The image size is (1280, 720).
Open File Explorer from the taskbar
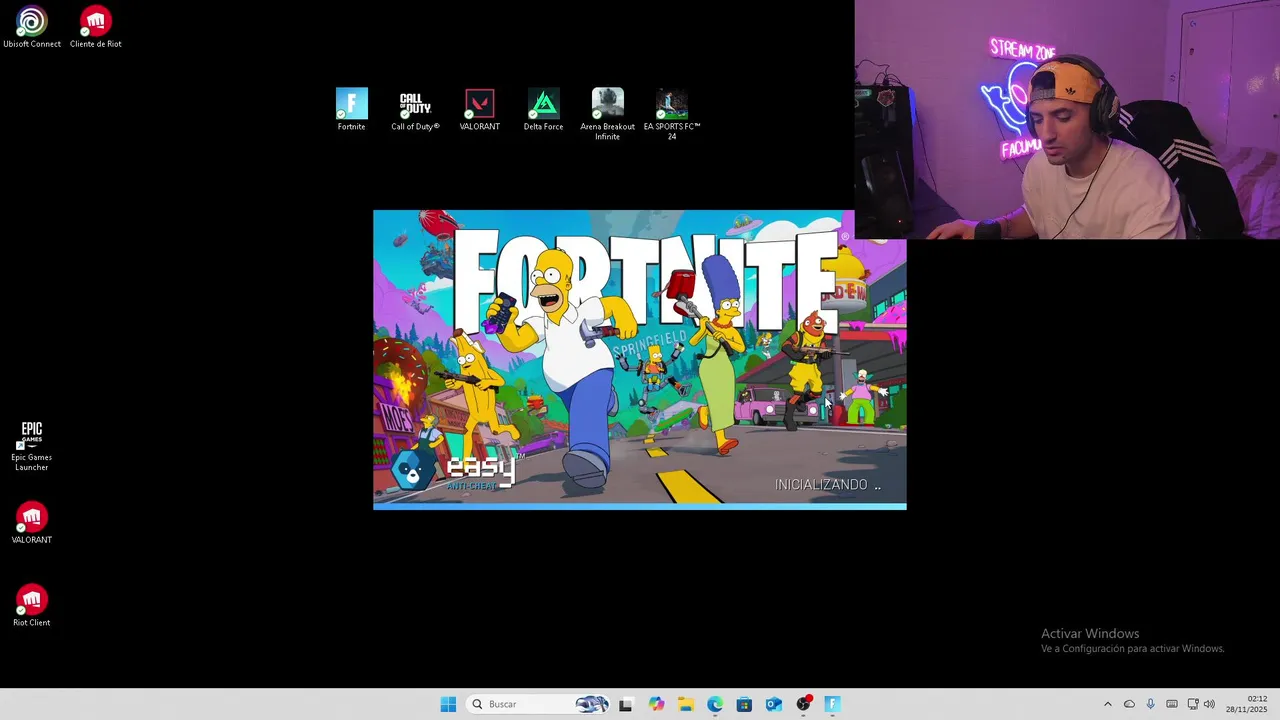click(685, 704)
